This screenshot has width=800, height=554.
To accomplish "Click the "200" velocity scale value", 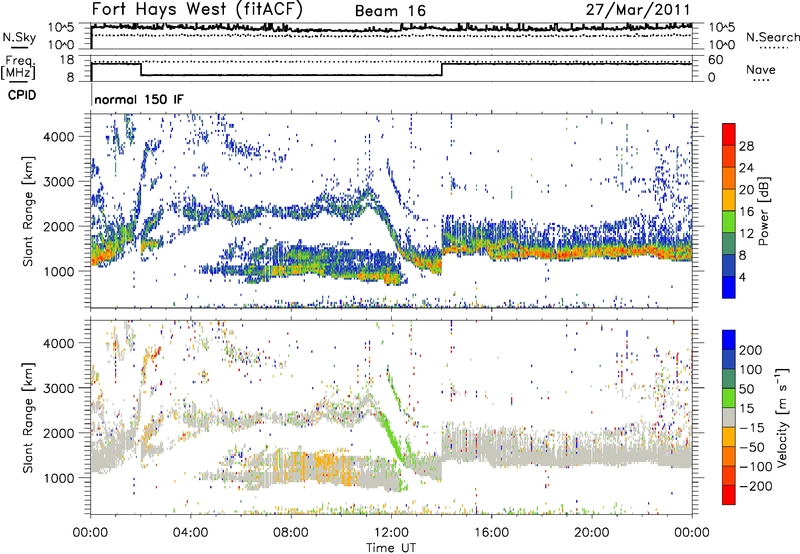I will [x=751, y=350].
